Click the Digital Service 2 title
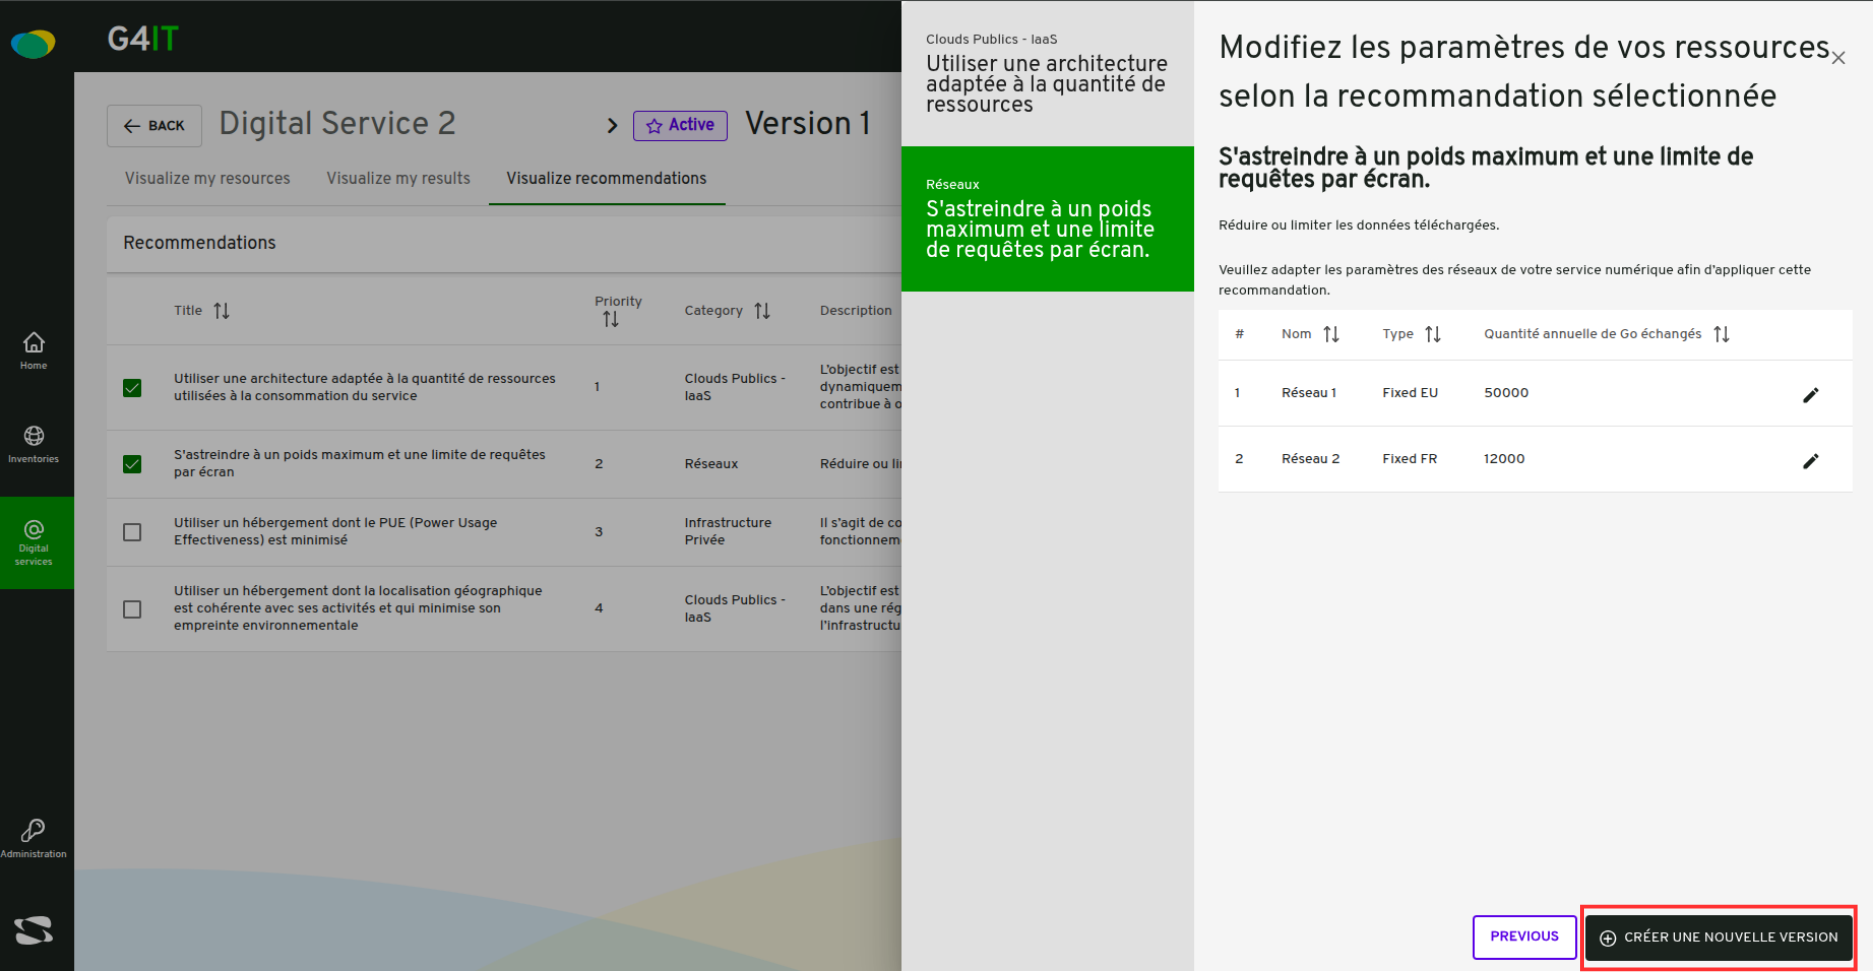The image size is (1873, 972). (337, 123)
